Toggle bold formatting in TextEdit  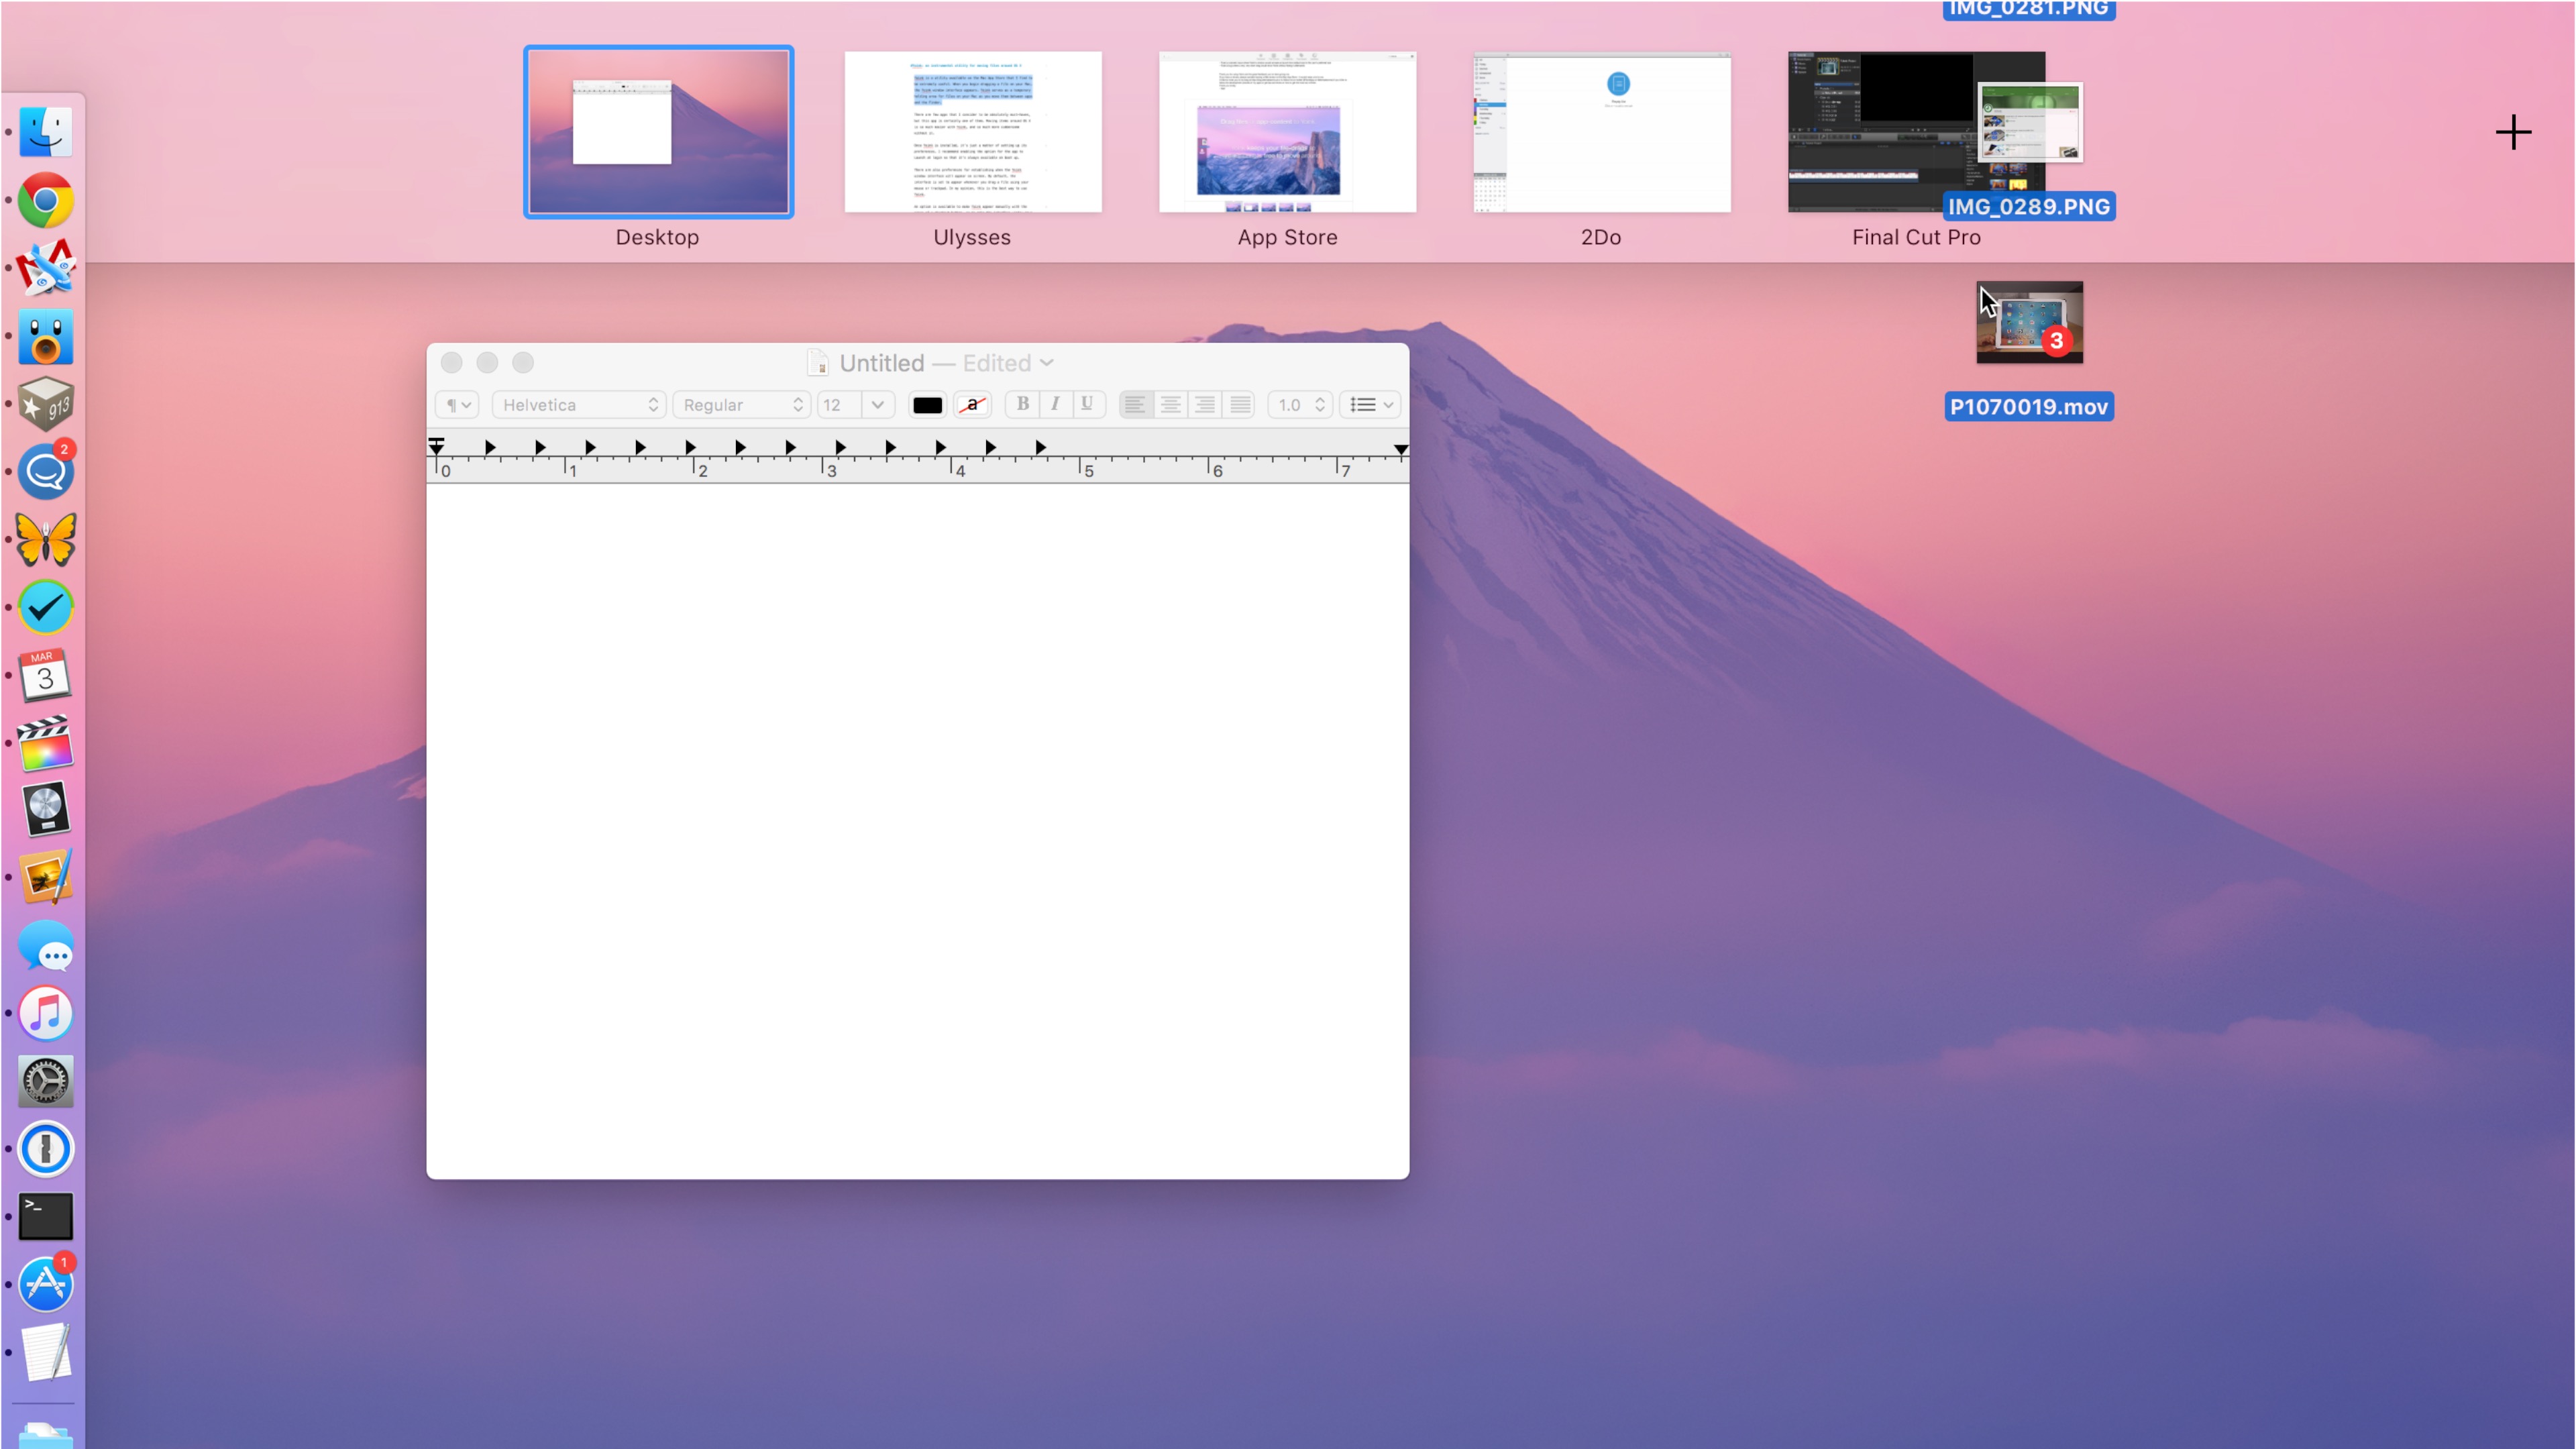(x=1022, y=404)
